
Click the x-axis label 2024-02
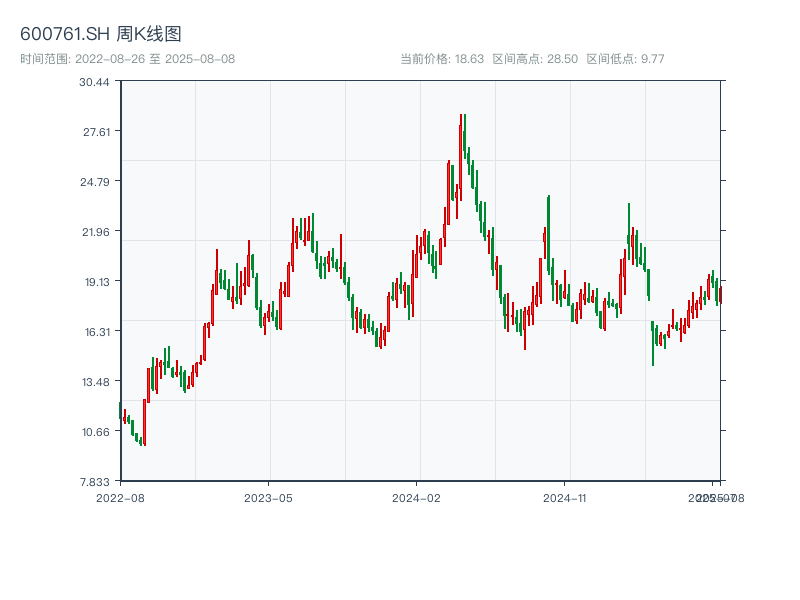416,498
